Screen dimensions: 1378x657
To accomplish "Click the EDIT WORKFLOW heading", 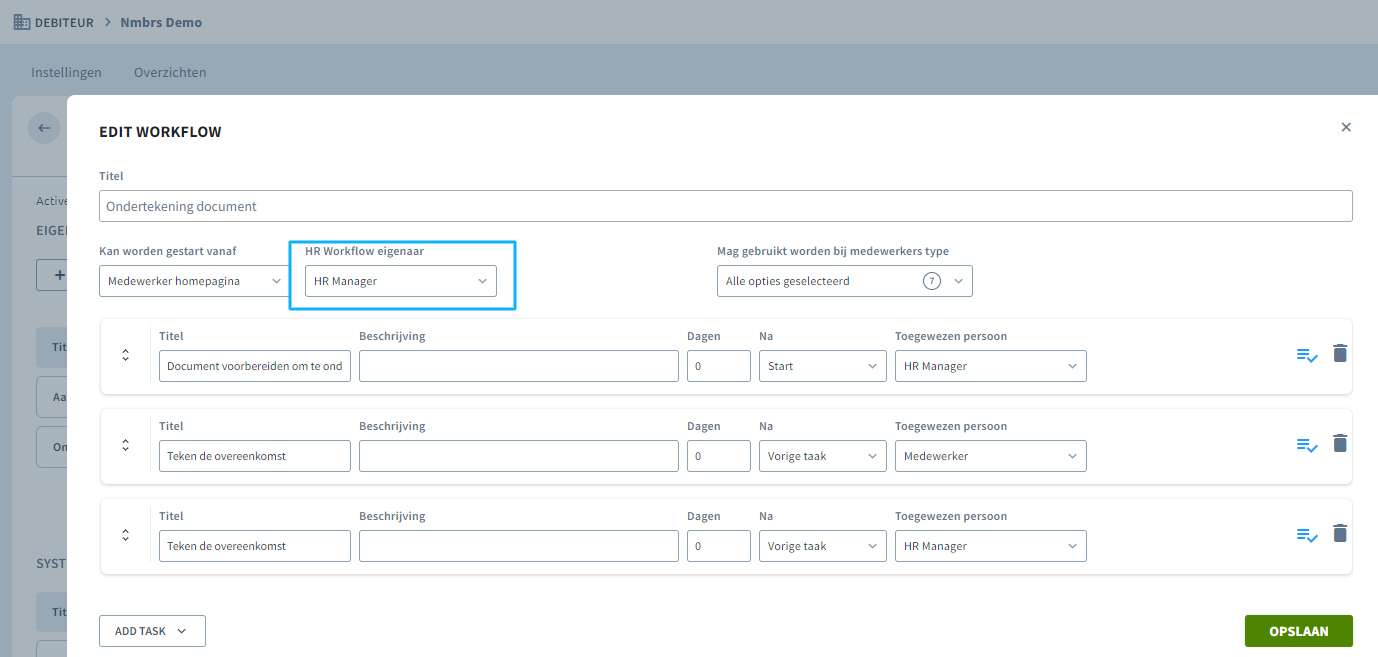I will (x=160, y=132).
